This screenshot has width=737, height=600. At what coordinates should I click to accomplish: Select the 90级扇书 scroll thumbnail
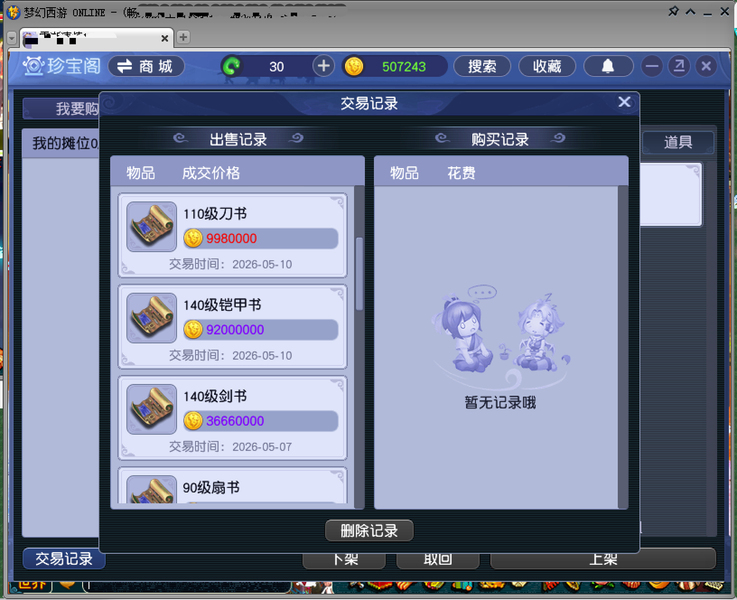(151, 490)
